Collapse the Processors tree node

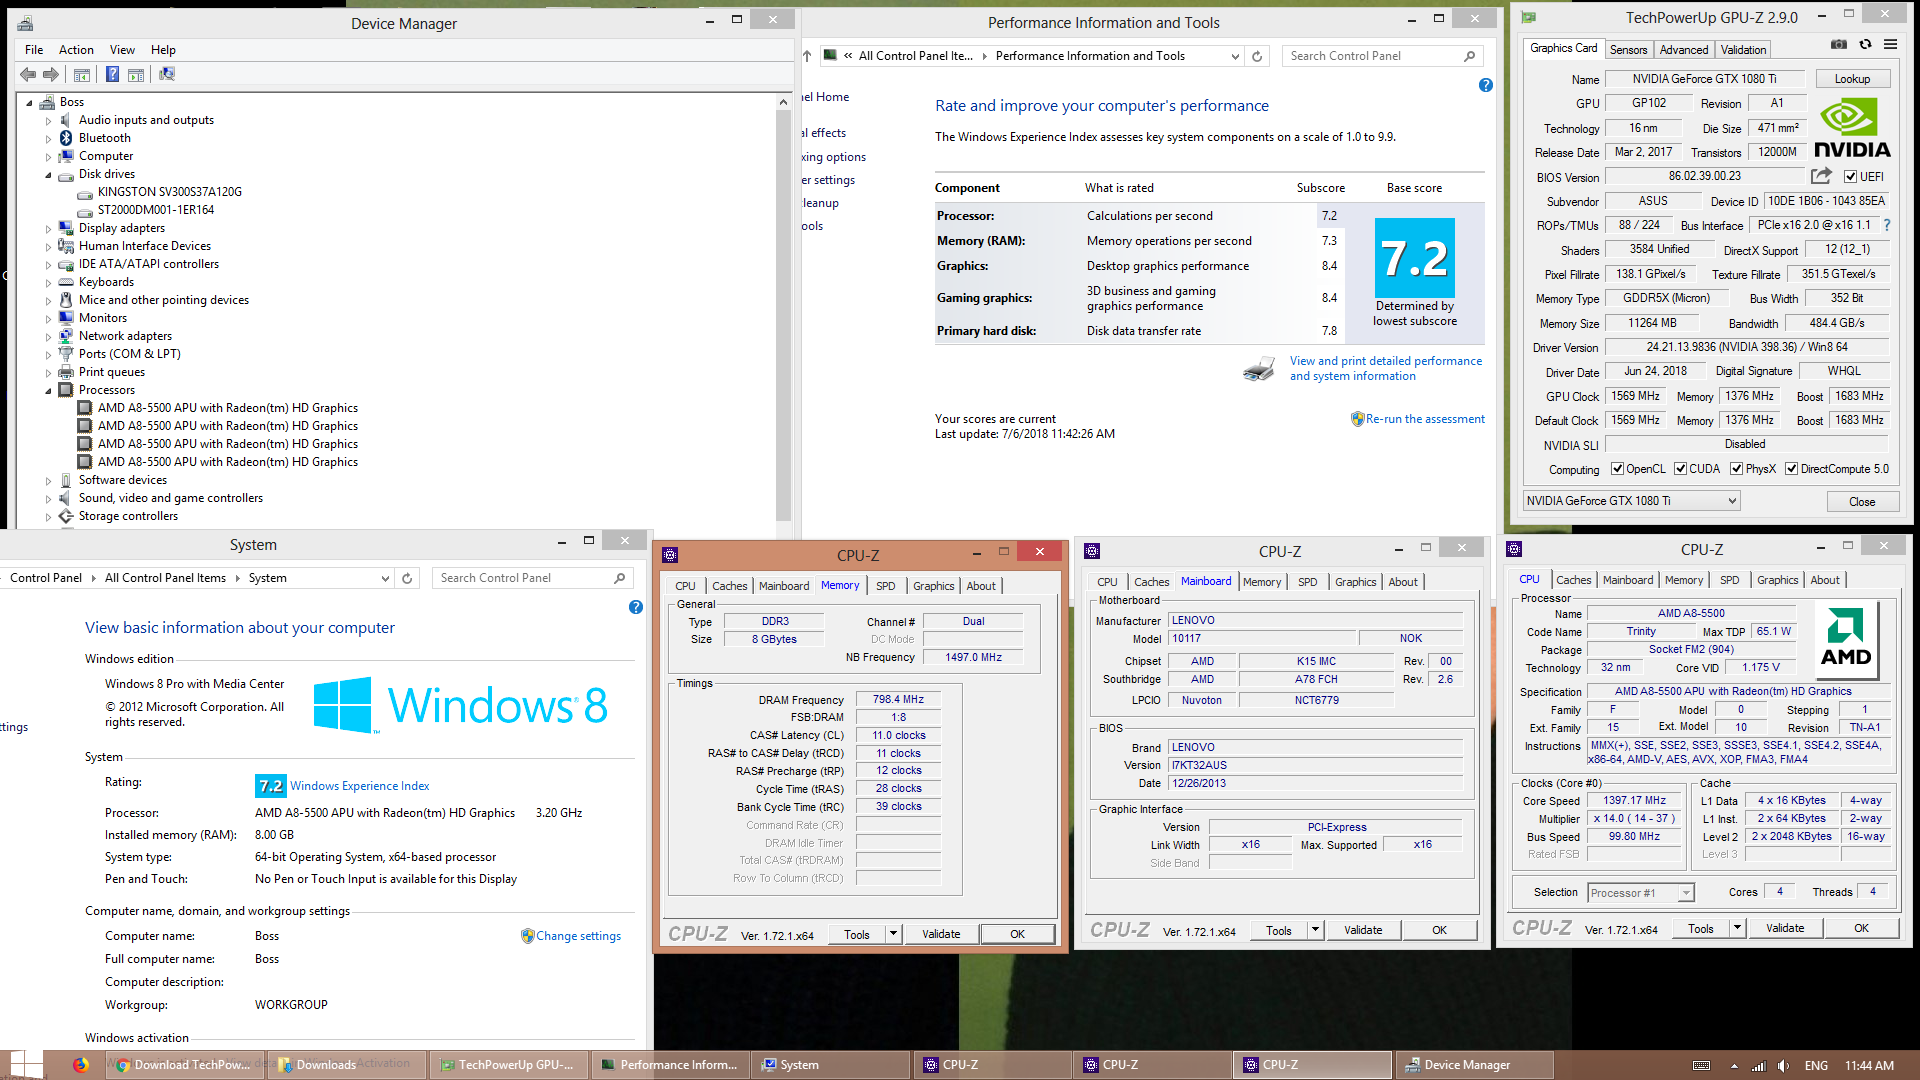tap(48, 390)
